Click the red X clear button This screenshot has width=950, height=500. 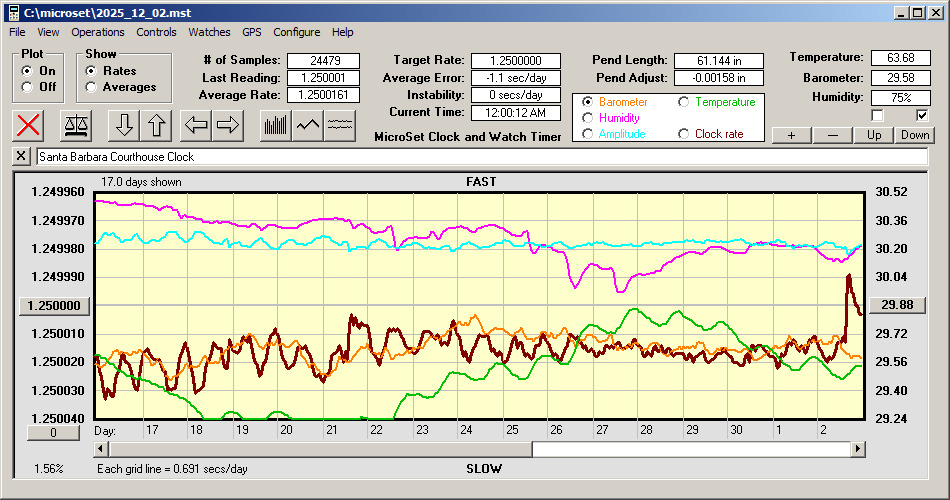pyautogui.click(x=30, y=125)
